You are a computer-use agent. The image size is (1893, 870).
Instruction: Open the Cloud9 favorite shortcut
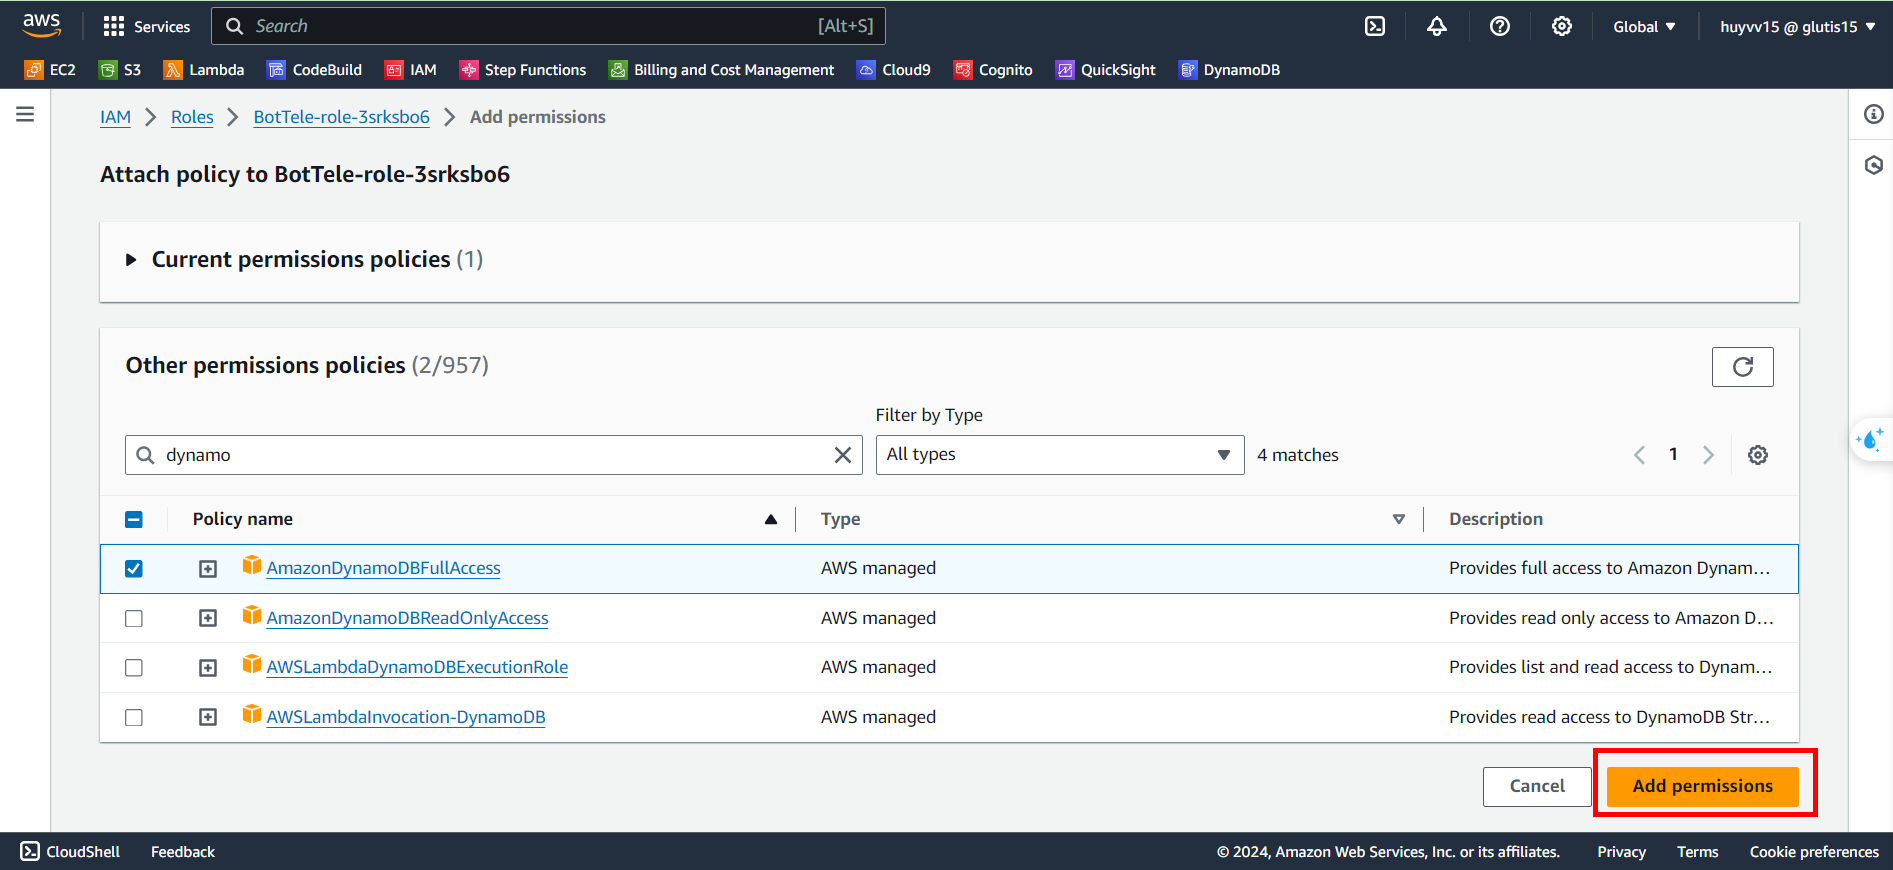[x=894, y=69]
